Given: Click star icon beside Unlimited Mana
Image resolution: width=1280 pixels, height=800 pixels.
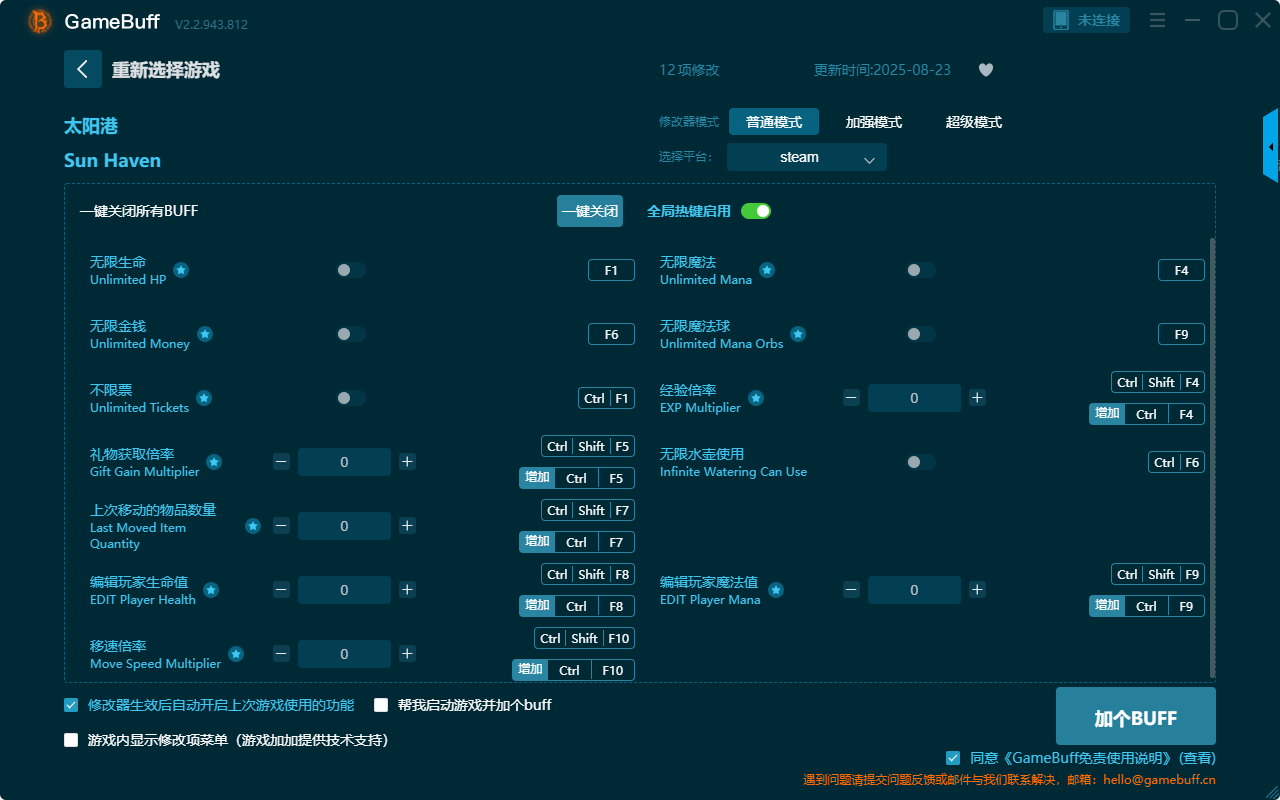Looking at the screenshot, I should tap(767, 270).
